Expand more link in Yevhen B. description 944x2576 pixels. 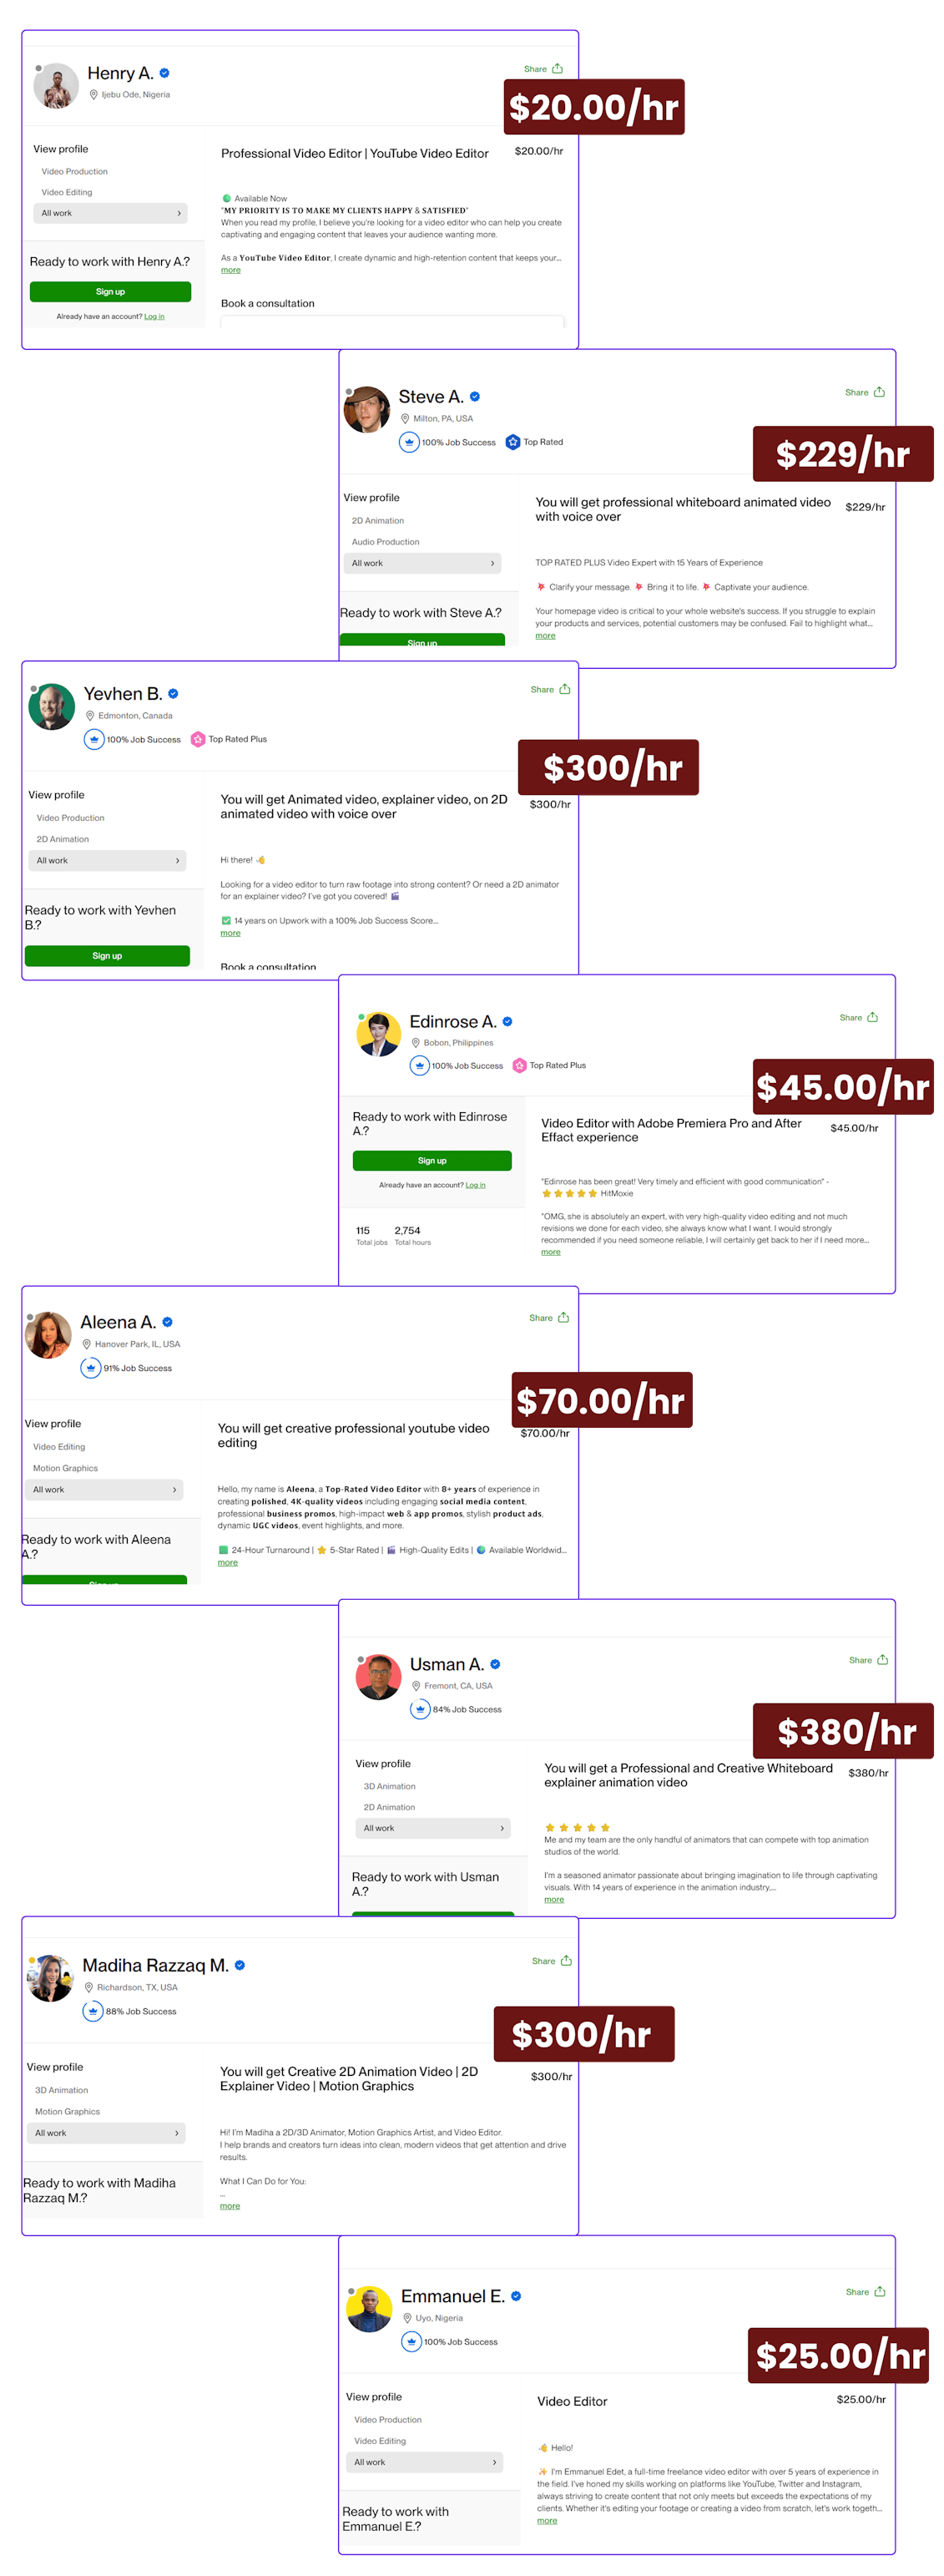(x=230, y=933)
